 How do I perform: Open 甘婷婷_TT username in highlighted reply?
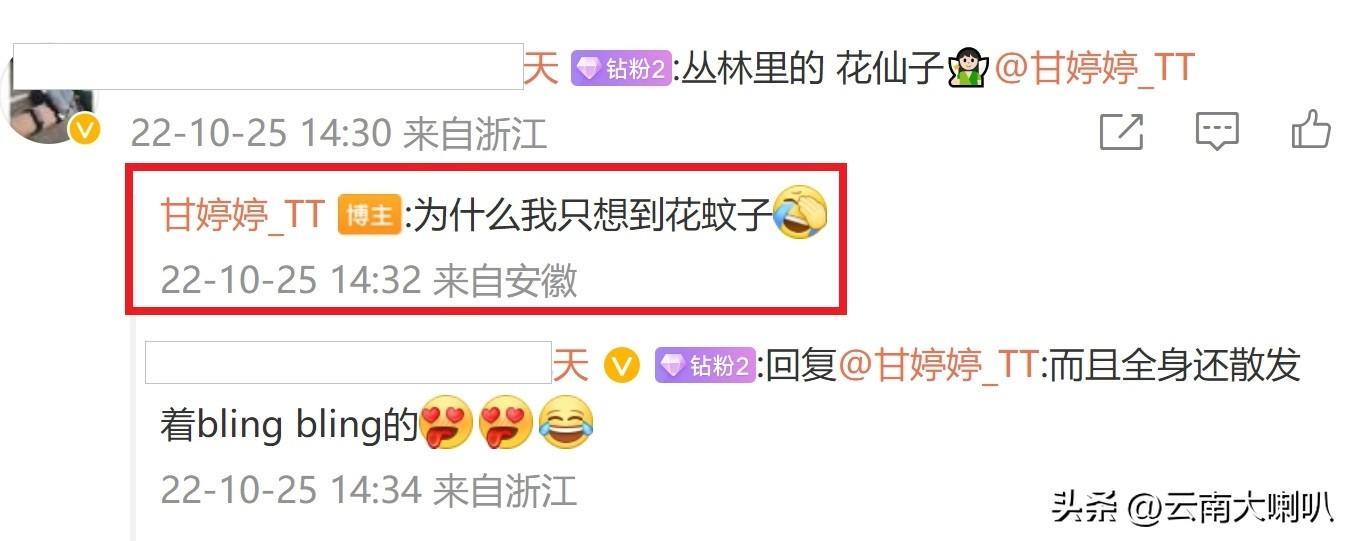[243, 215]
